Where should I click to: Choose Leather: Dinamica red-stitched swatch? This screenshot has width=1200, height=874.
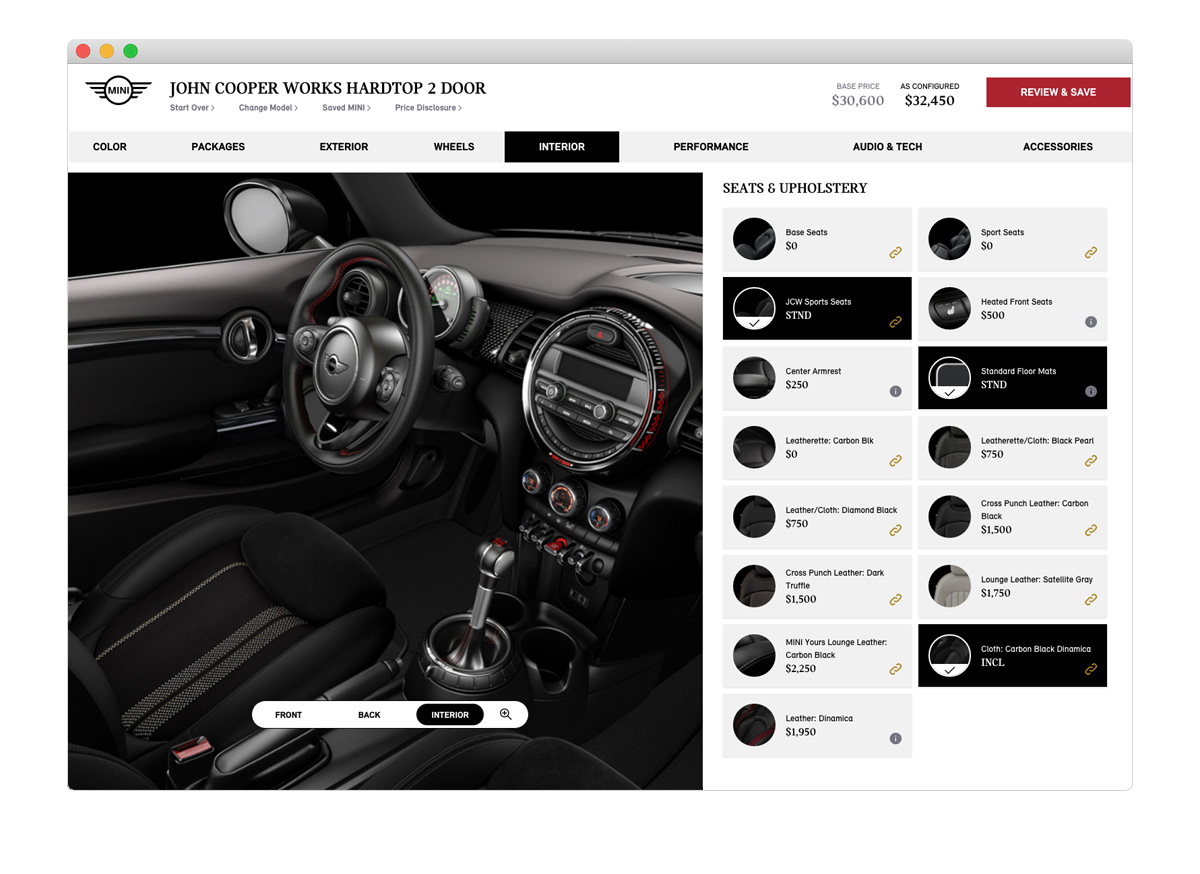coord(754,725)
